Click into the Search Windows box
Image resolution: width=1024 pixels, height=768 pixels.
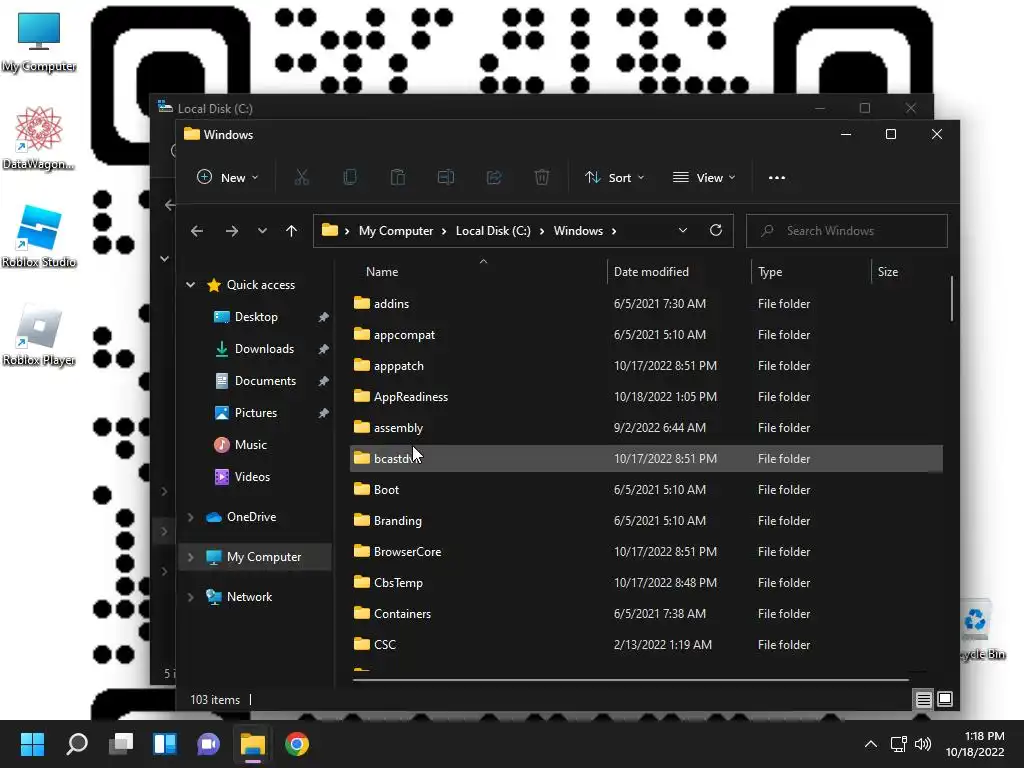(846, 231)
